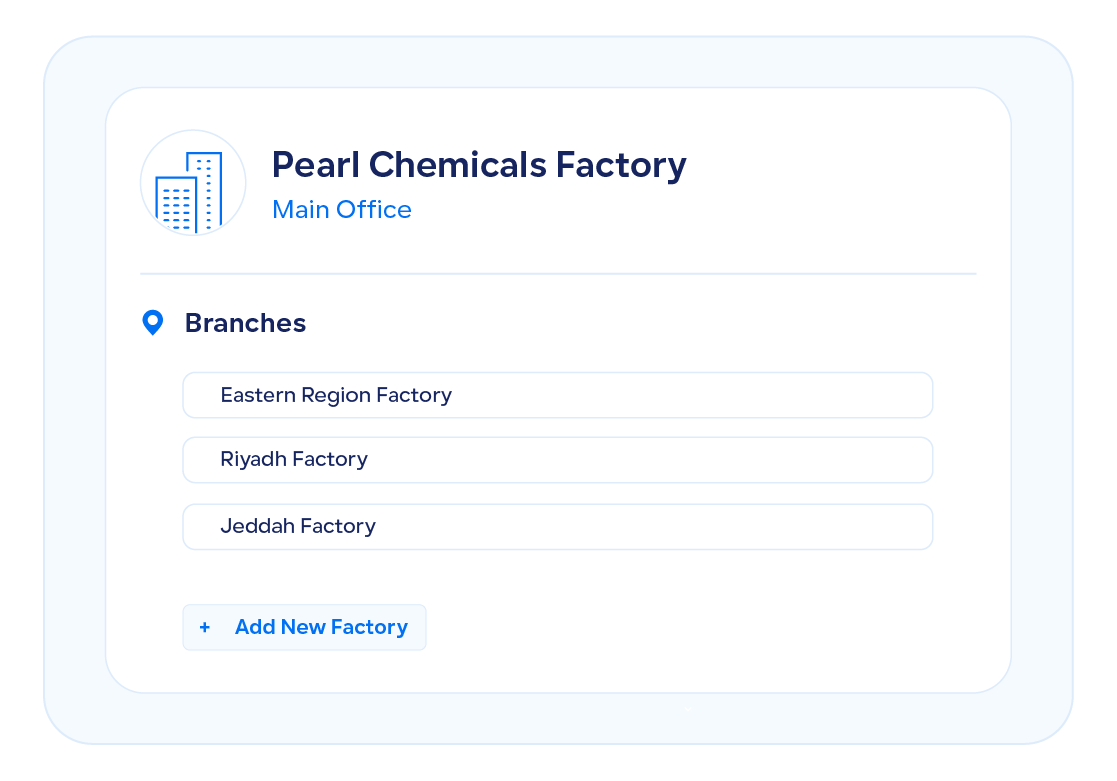Click the office buildings icon

tap(189, 191)
